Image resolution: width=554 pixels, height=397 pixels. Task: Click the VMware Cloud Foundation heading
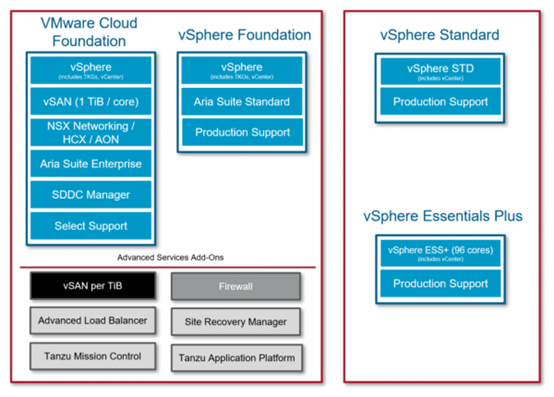pyautogui.click(x=89, y=32)
